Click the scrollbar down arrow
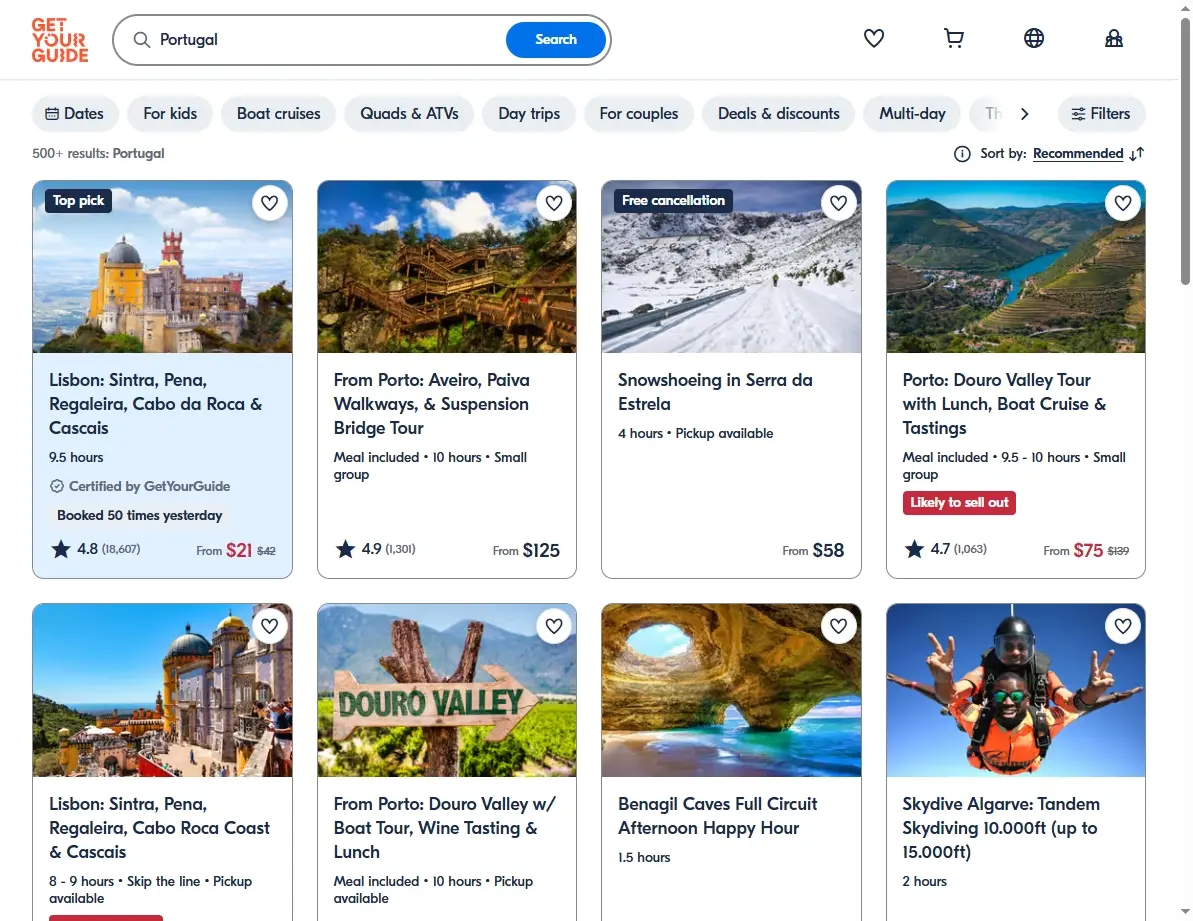This screenshot has height=921, width=1193. point(1185,911)
